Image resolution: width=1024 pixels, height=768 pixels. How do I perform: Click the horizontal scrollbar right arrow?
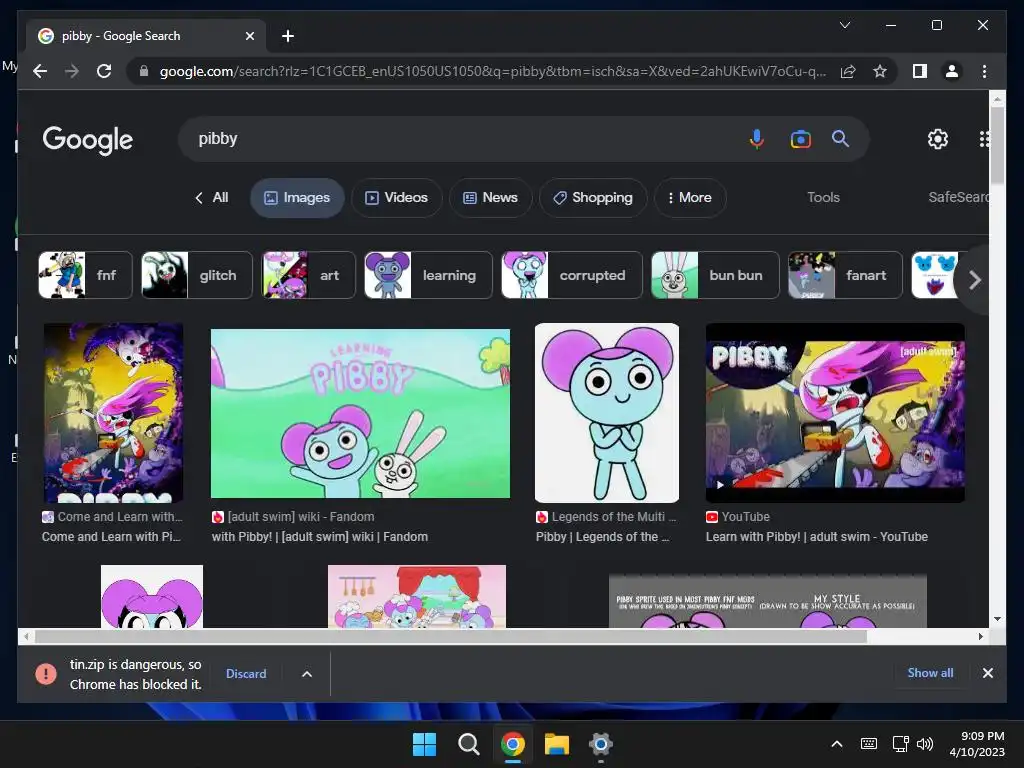point(981,636)
